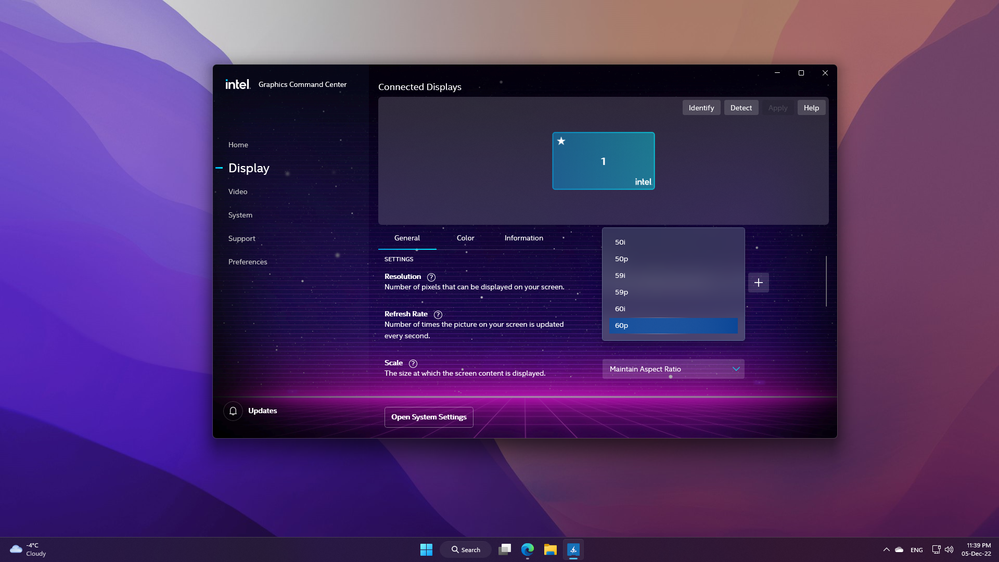Open the Windows Start menu
The width and height of the screenshot is (999, 562).
426,549
